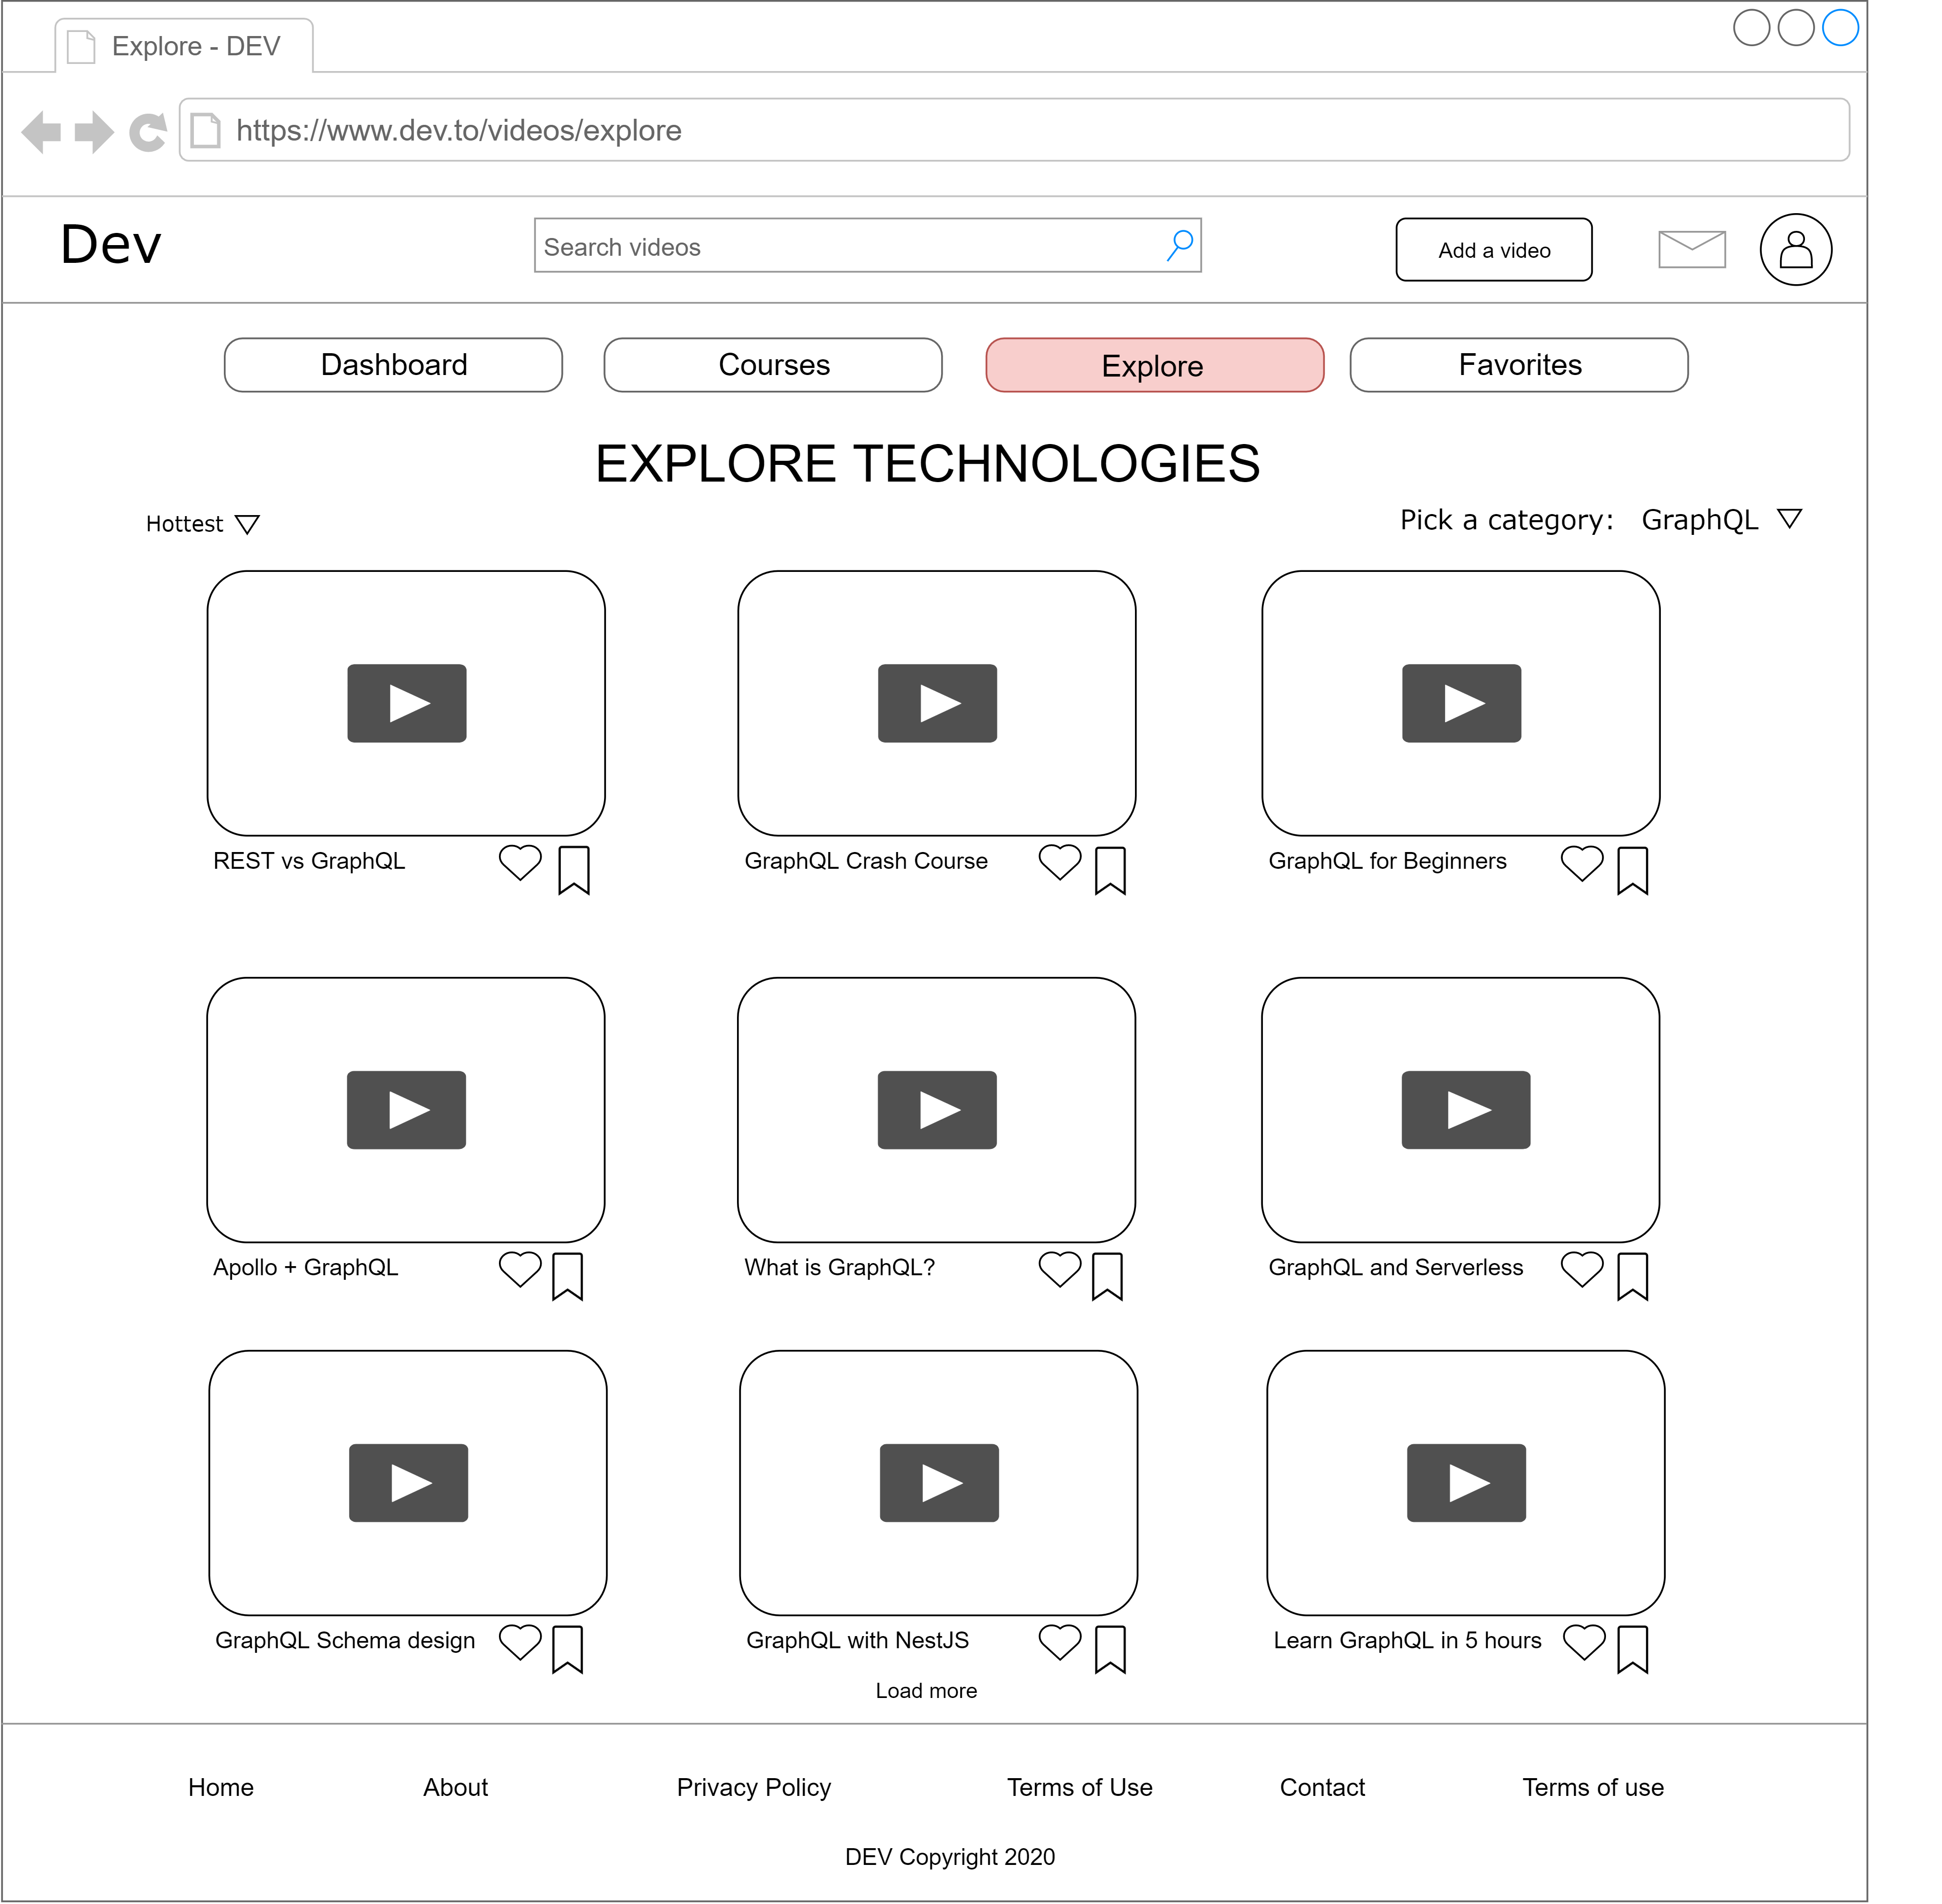Like the Apollo + GraphQL video
This screenshot has width=1942, height=1904.
point(519,1268)
